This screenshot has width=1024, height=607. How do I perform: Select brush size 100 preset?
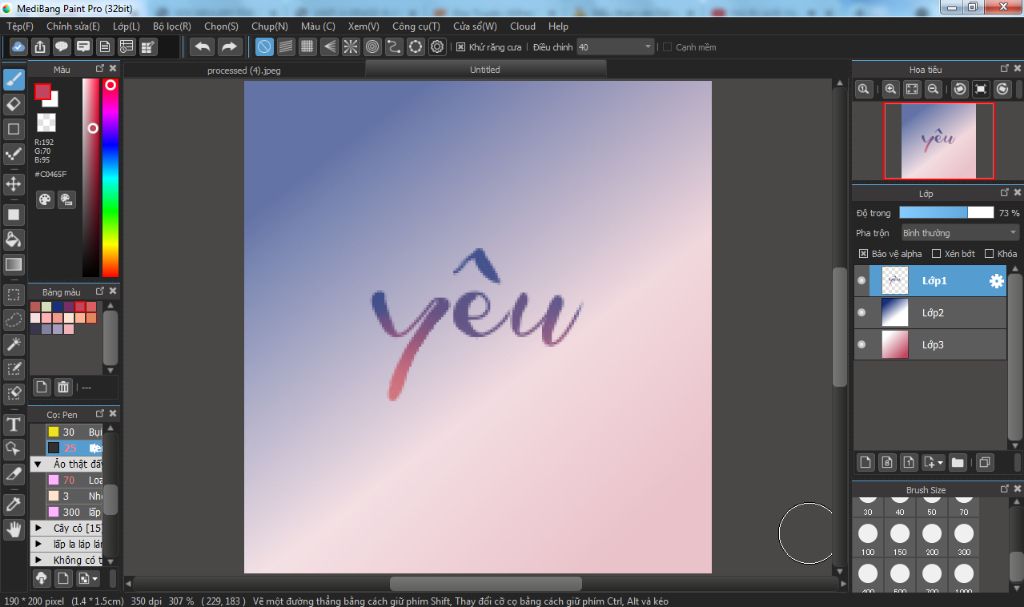tap(868, 538)
